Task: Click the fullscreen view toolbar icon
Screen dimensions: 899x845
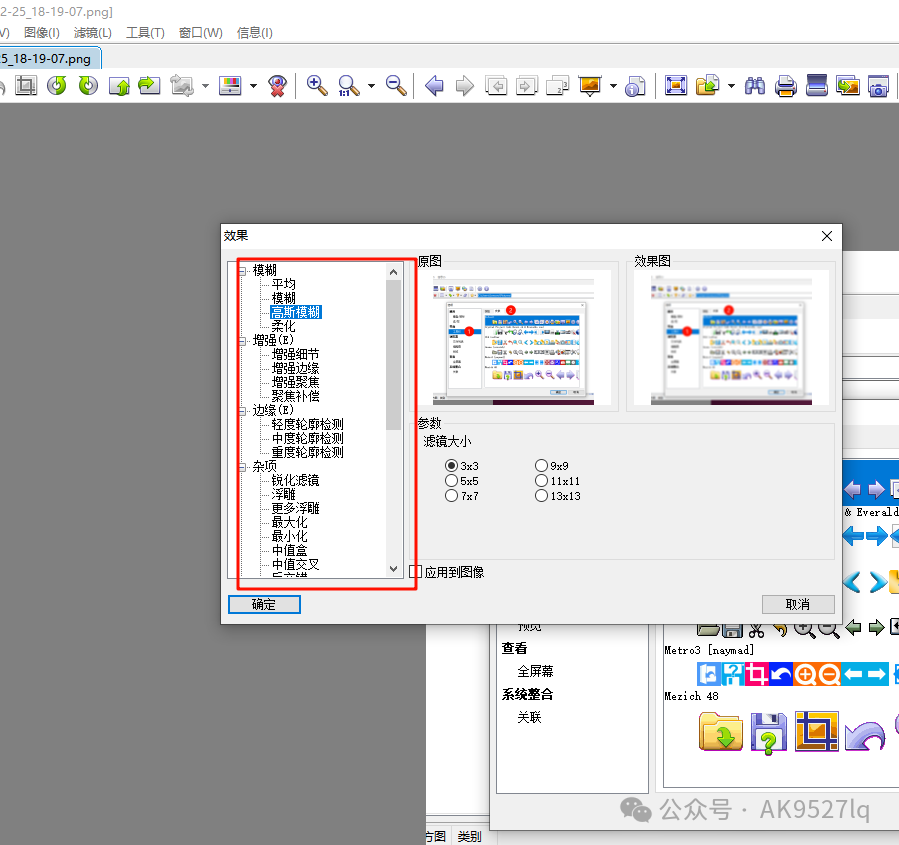Action: pyautogui.click(x=676, y=86)
